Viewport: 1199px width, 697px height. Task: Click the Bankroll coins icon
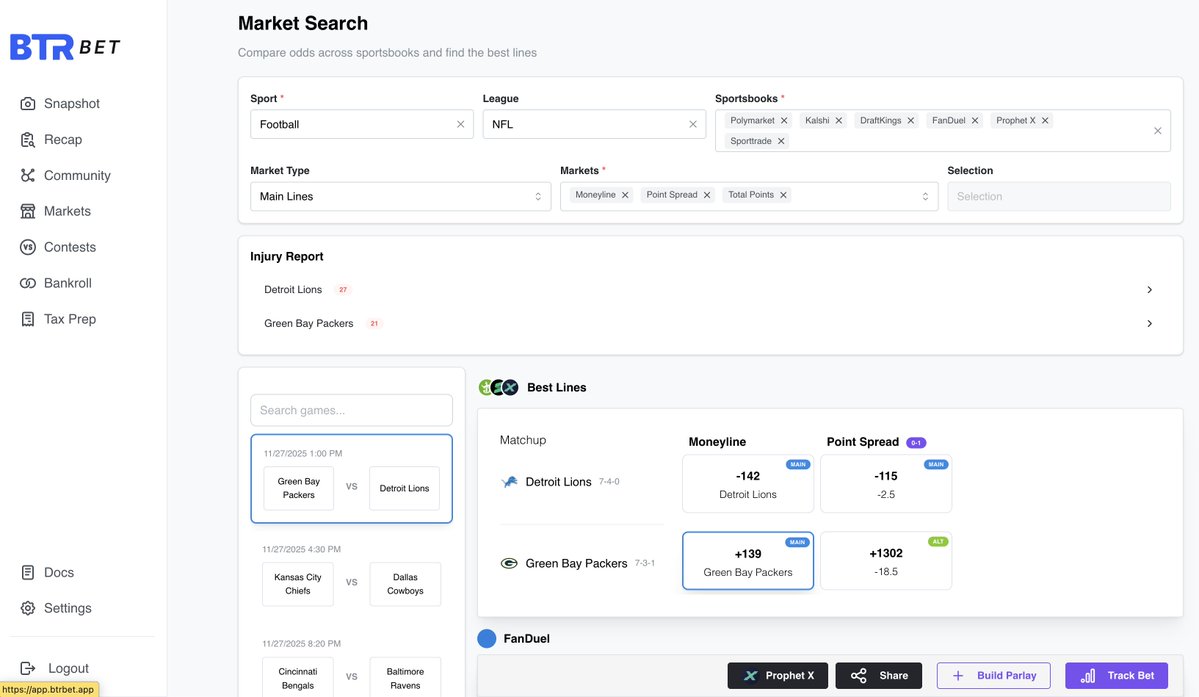(28, 283)
